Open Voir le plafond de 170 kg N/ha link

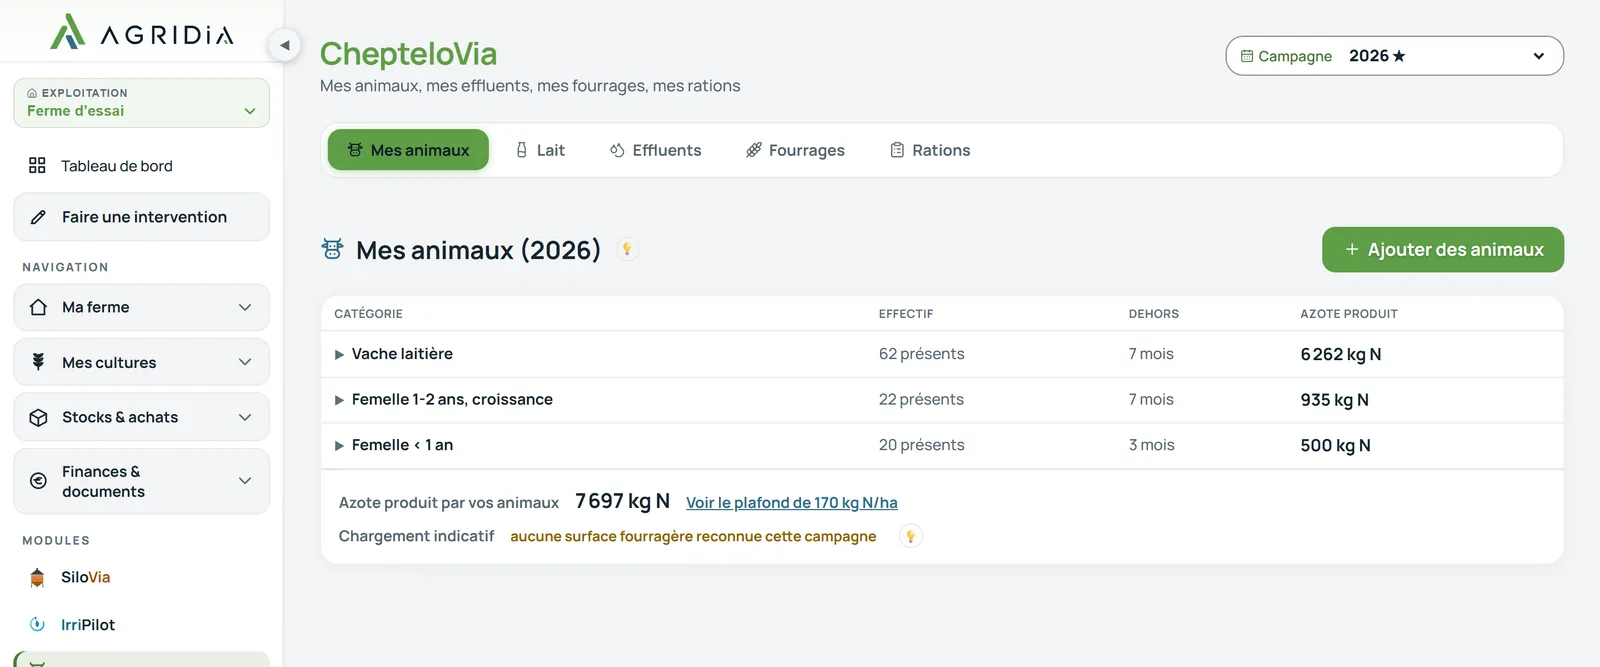(792, 503)
